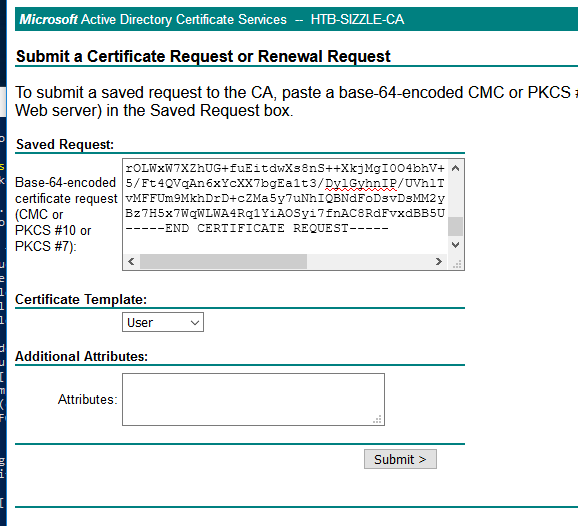
Task: Click the empty horizontal scrollbar track right of thumb
Action: pyautogui.click(x=369, y=261)
